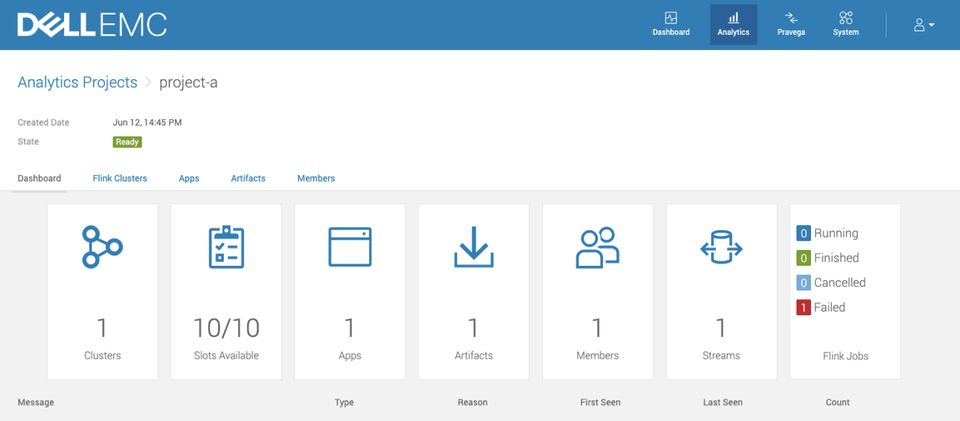This screenshot has height=421, width=960.
Task: Click the Artifacts download icon
Action: pyautogui.click(x=474, y=248)
